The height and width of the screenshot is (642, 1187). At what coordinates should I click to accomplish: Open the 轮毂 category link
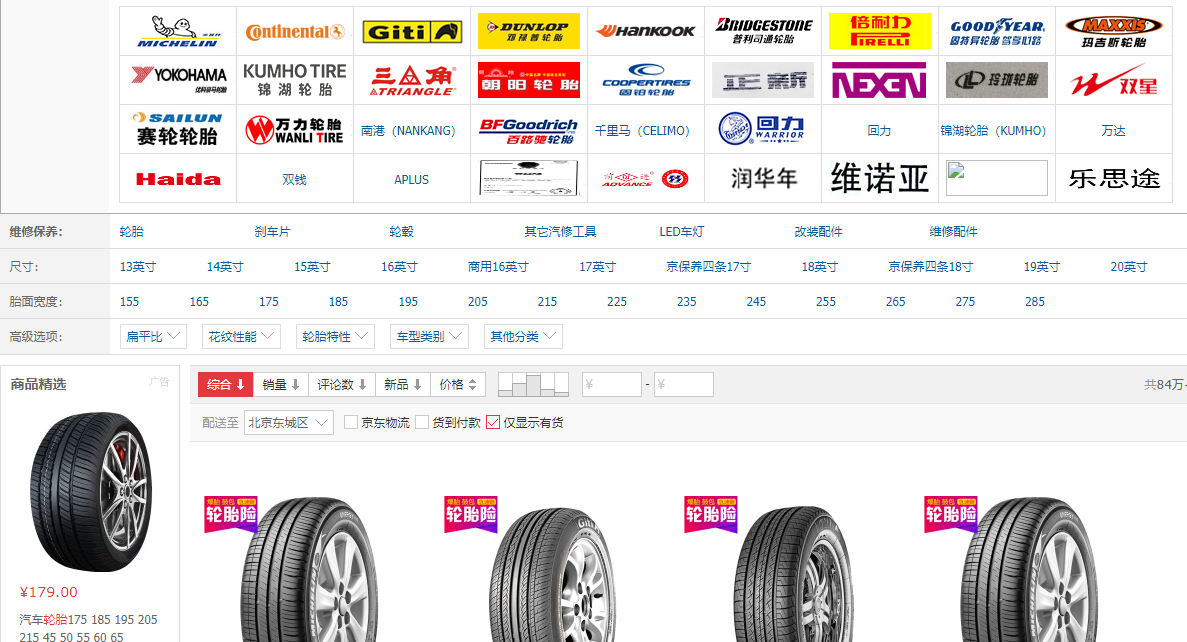pos(402,232)
